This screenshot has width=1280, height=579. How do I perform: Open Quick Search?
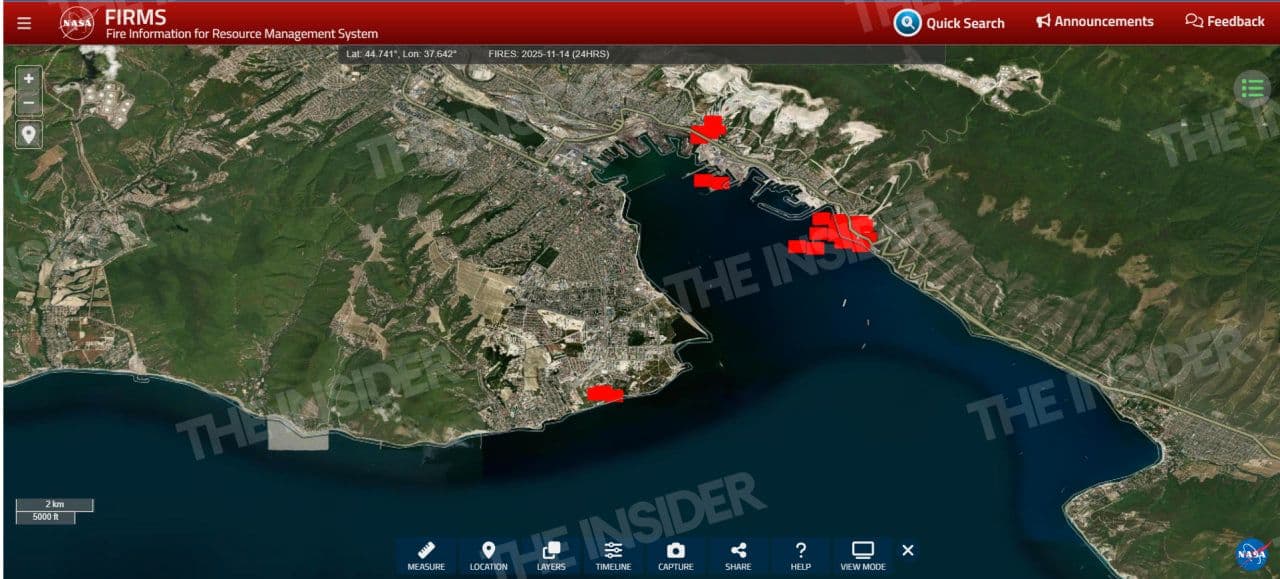(x=949, y=22)
